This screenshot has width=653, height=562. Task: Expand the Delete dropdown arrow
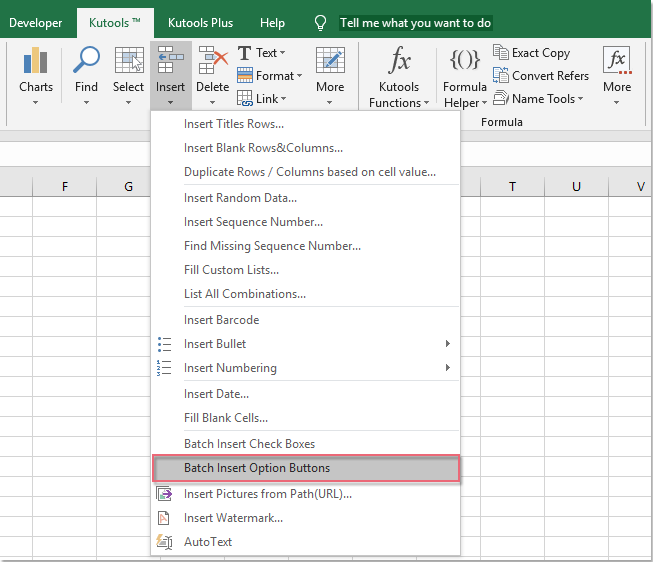(212, 102)
